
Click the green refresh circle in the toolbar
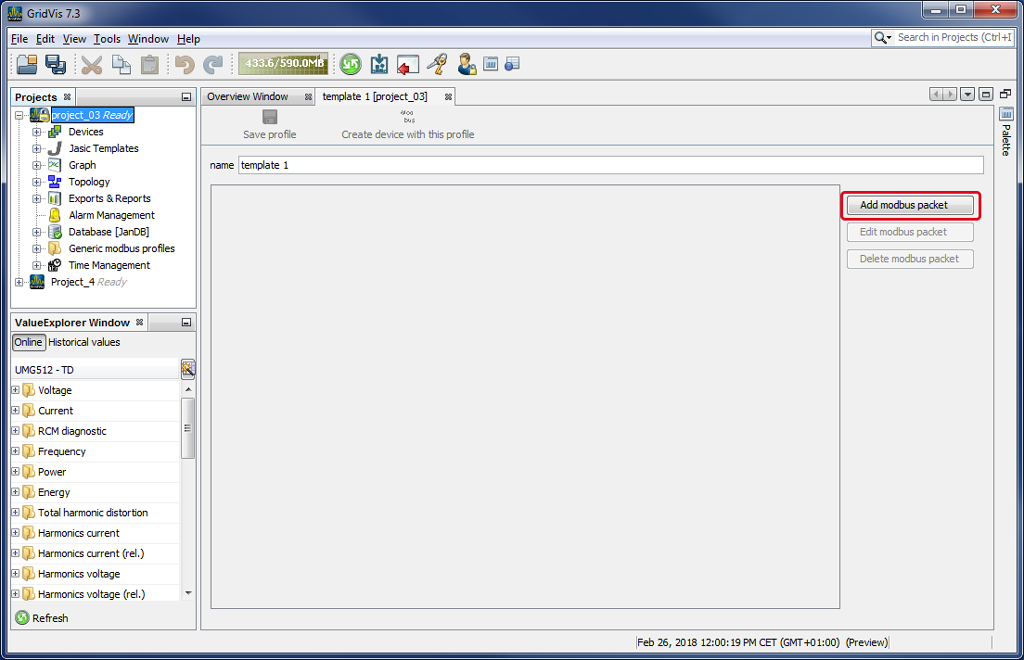(350, 65)
